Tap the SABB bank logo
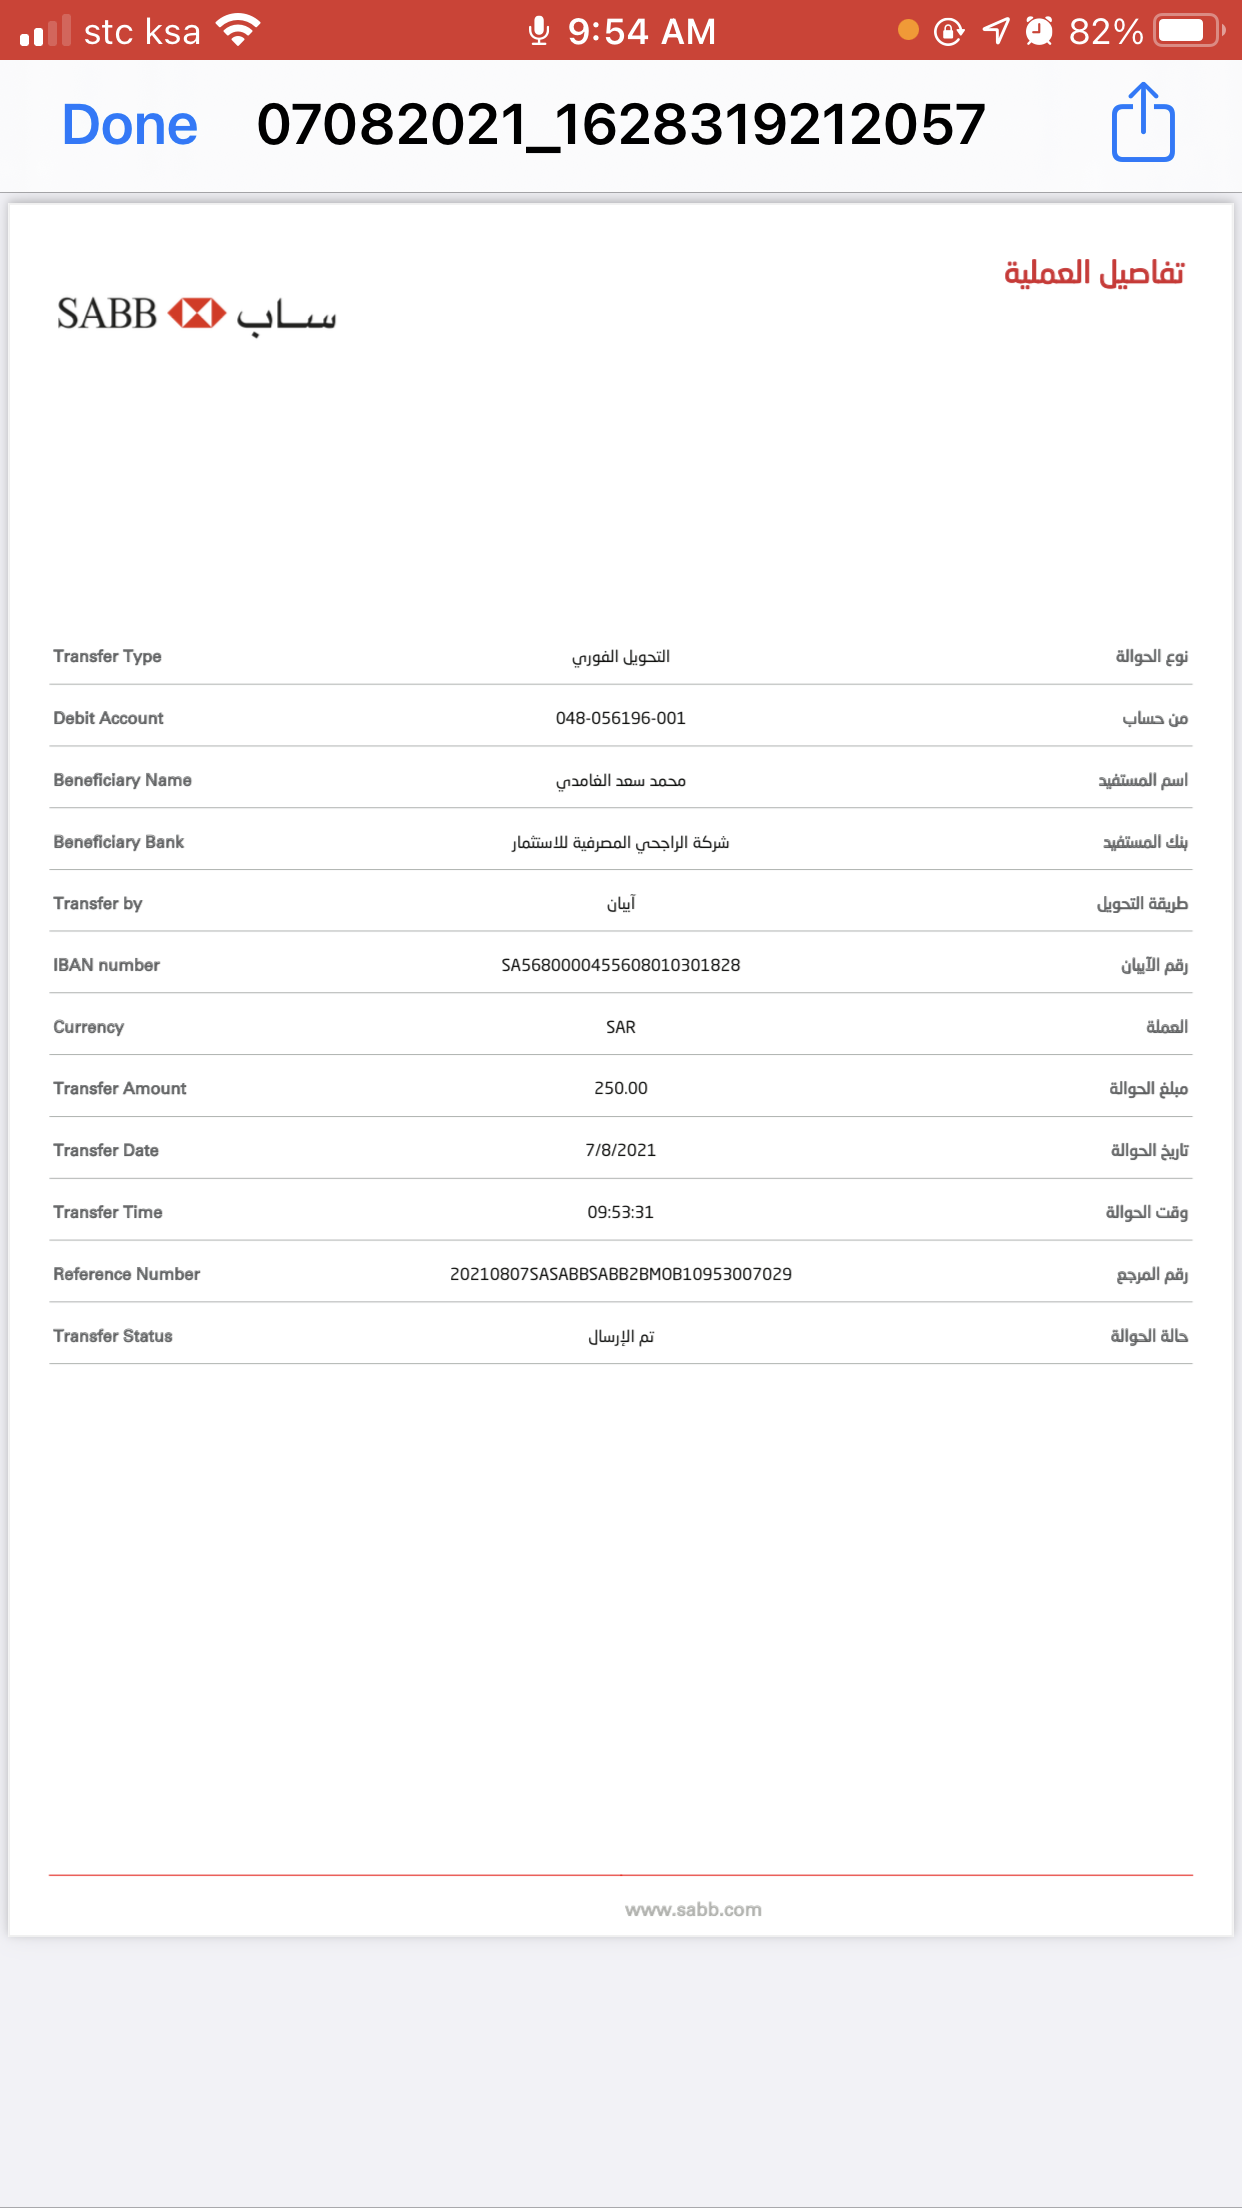 197,315
